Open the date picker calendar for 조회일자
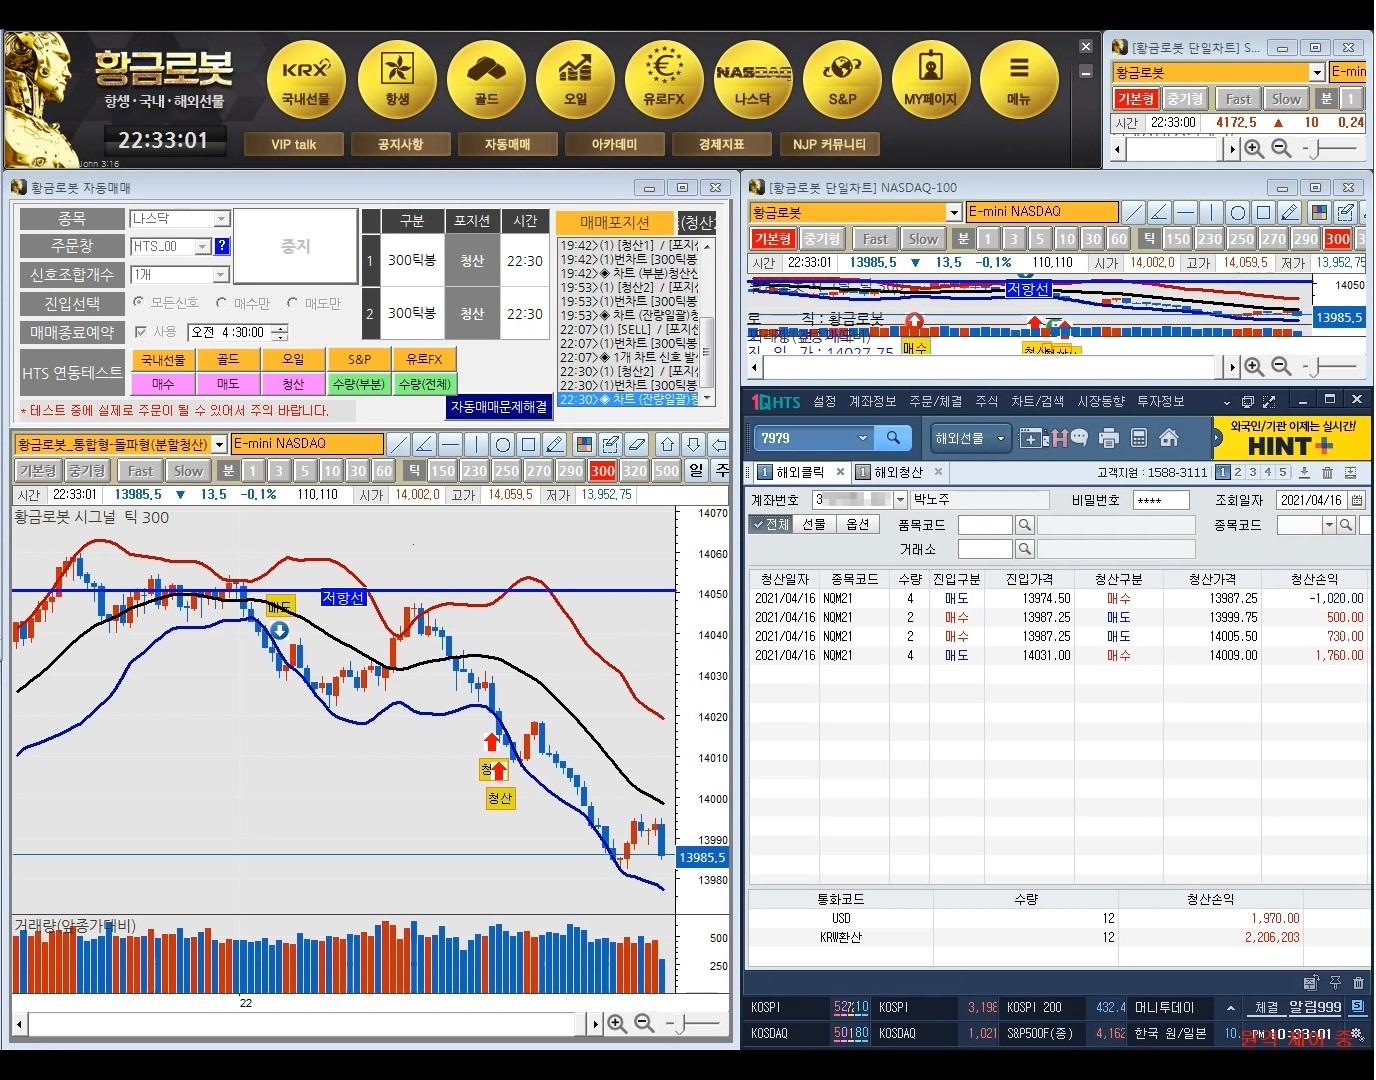Screen dimensions: 1376x1080 1357,500
